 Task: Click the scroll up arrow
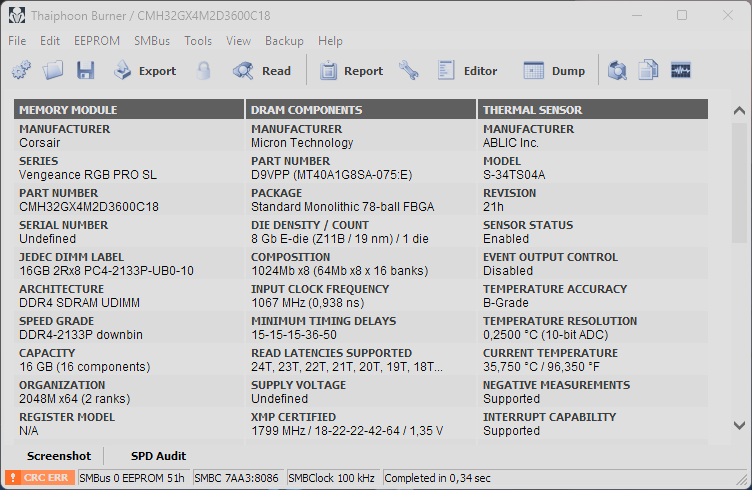point(739,111)
